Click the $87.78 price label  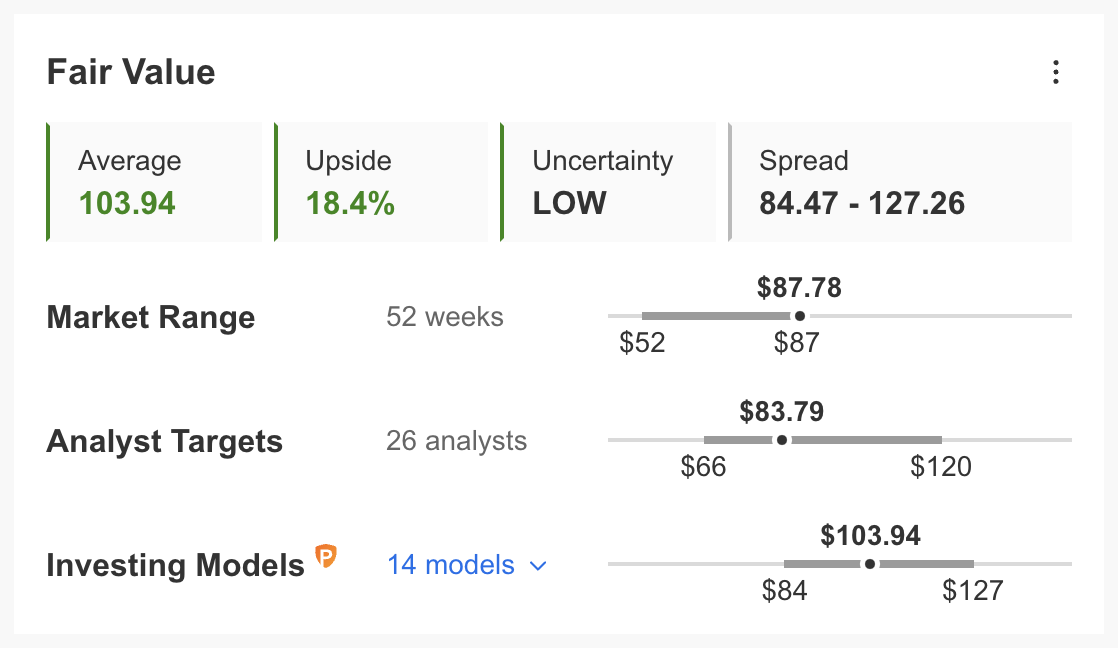coord(799,288)
